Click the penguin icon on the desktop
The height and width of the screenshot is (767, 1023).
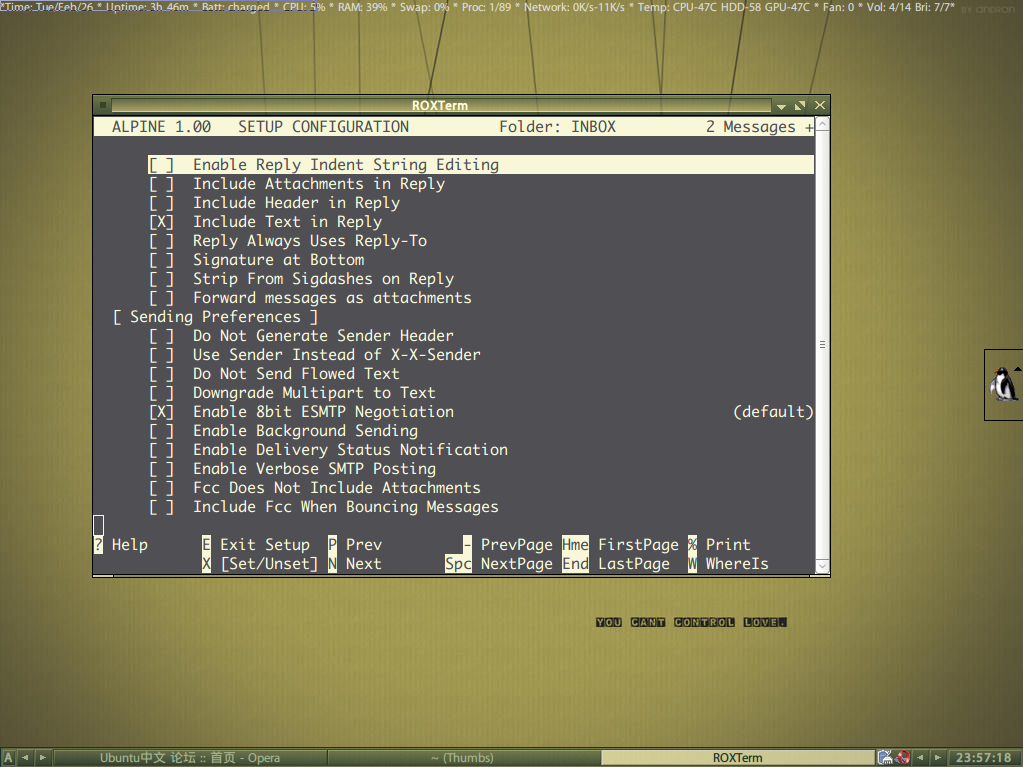click(x=1003, y=384)
